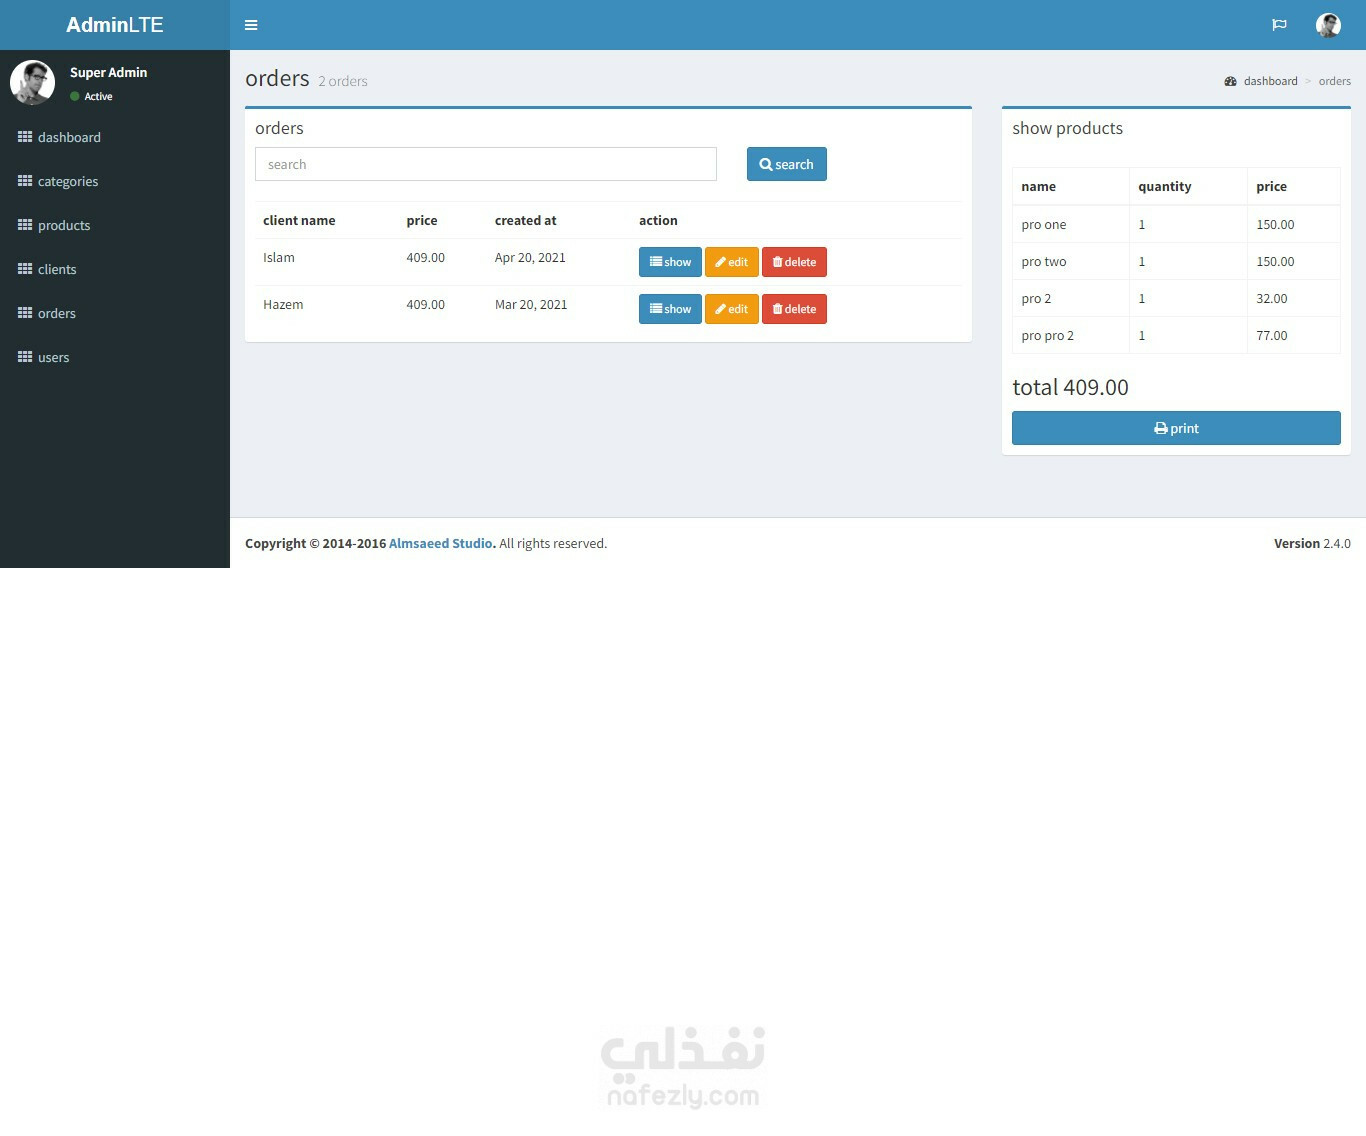This screenshot has width=1366, height=1136.
Task: Delete Islam's order
Action: click(794, 262)
